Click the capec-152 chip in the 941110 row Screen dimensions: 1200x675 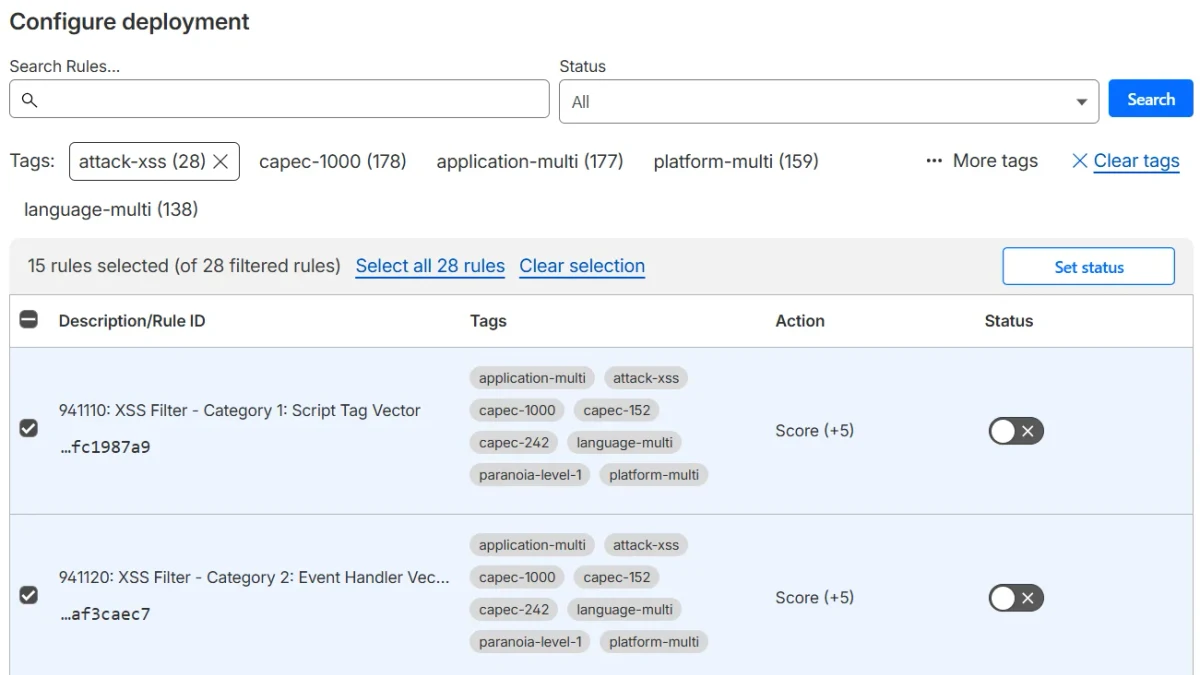pos(617,410)
